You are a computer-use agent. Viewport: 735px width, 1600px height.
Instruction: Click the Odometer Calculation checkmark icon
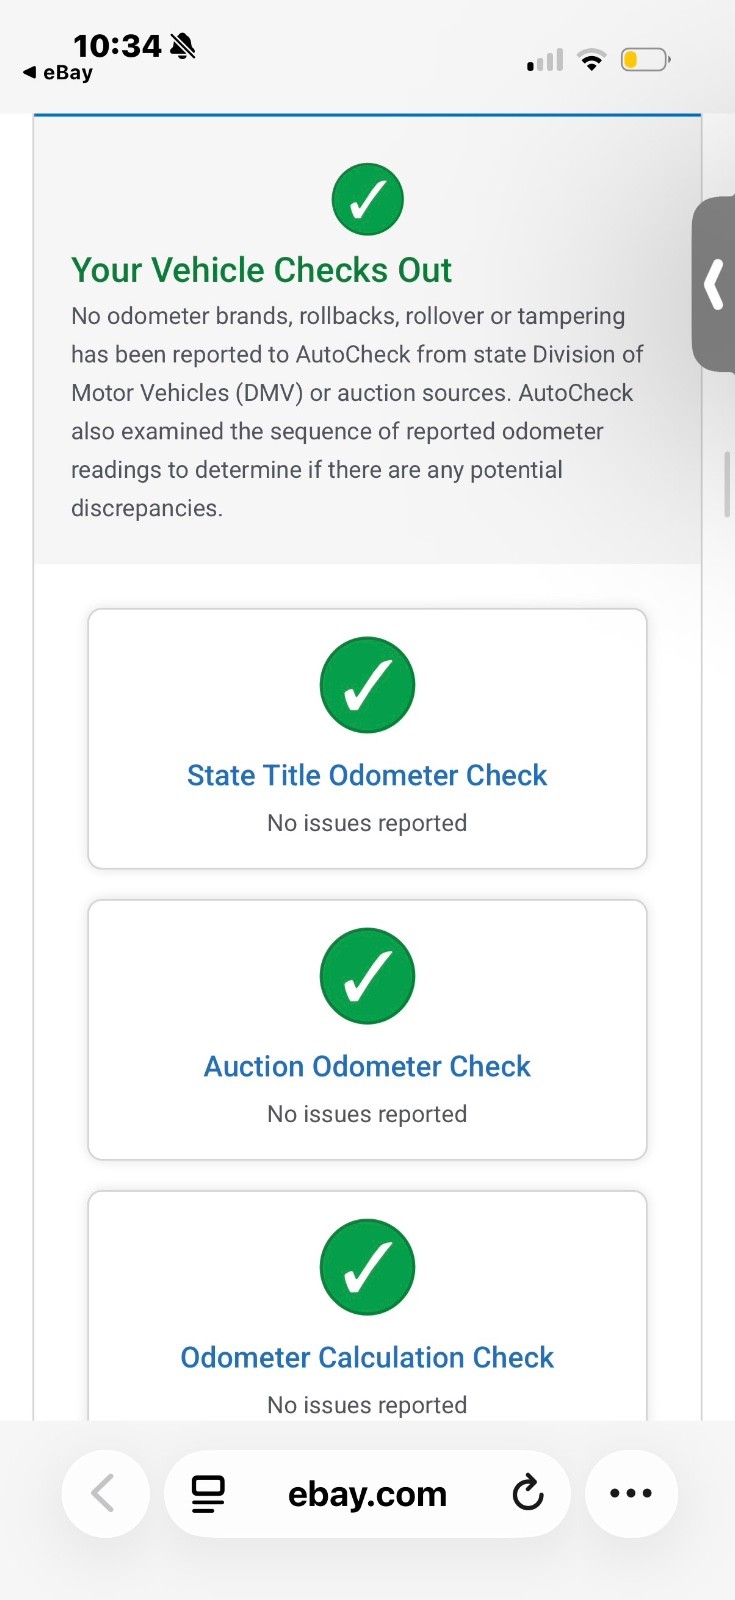367,1267
